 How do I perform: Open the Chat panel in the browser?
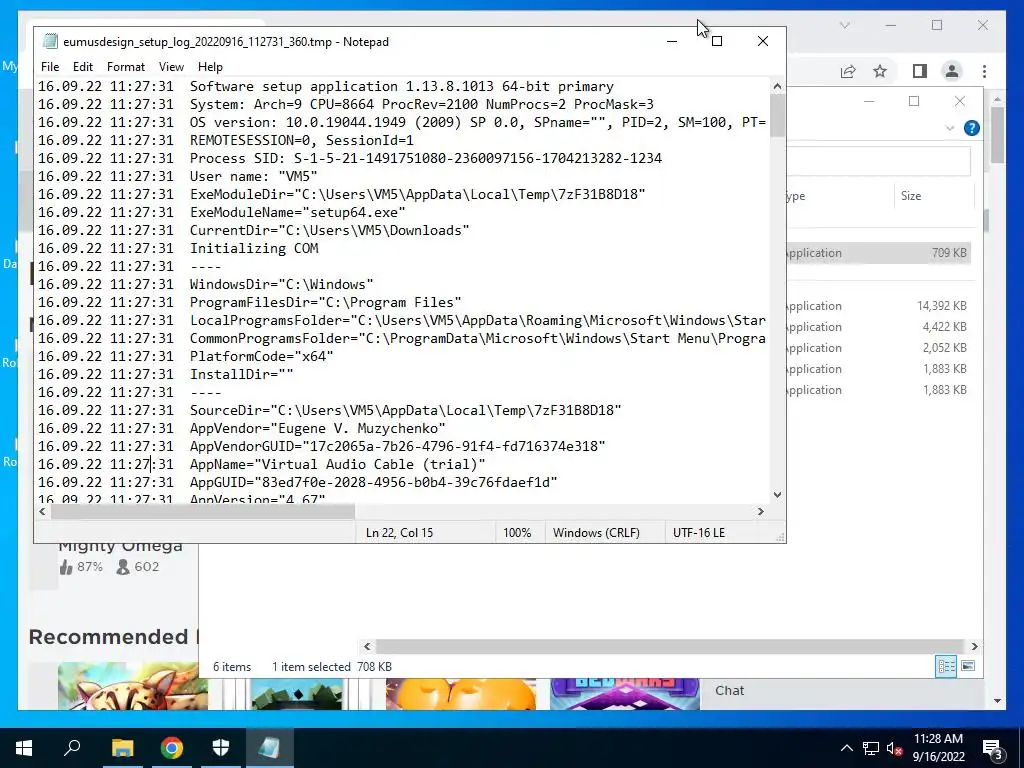coord(729,690)
